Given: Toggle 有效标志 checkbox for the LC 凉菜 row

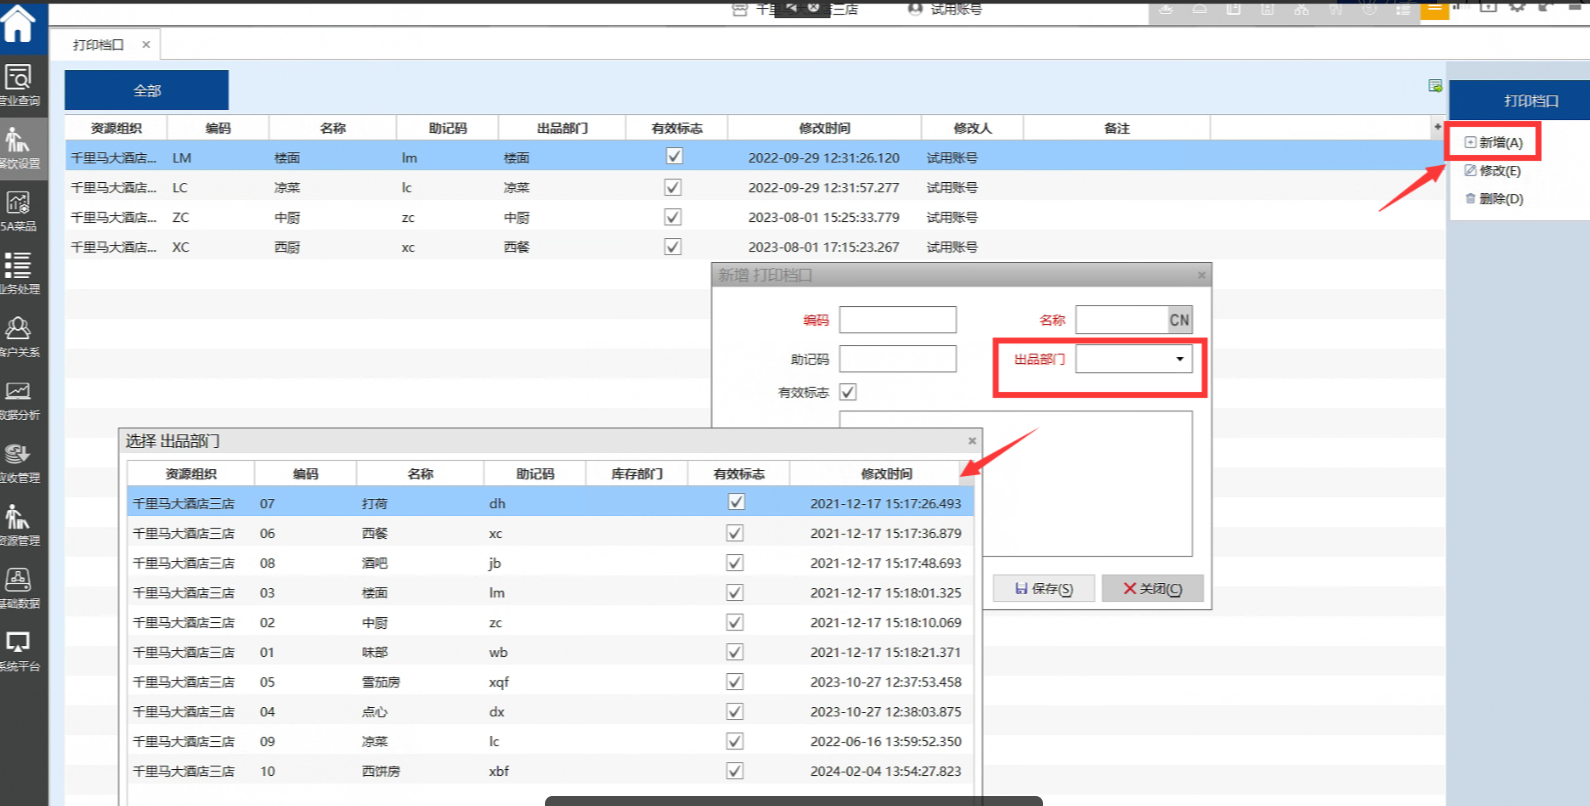Looking at the screenshot, I should [673, 187].
